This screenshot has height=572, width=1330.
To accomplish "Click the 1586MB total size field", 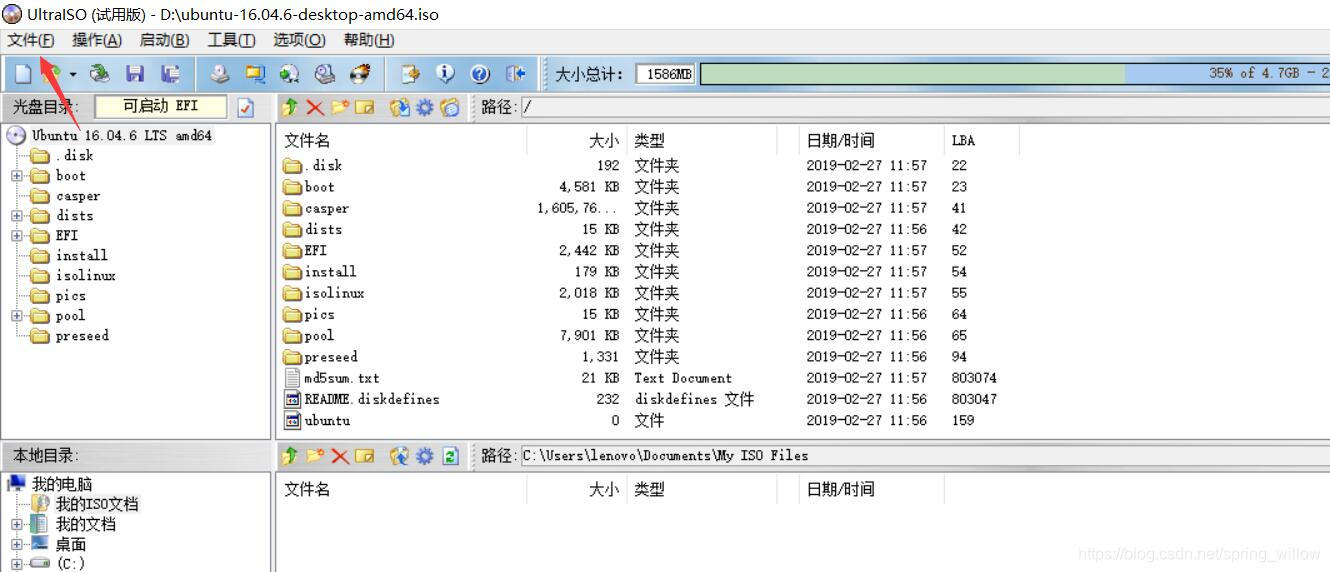I will pos(665,74).
